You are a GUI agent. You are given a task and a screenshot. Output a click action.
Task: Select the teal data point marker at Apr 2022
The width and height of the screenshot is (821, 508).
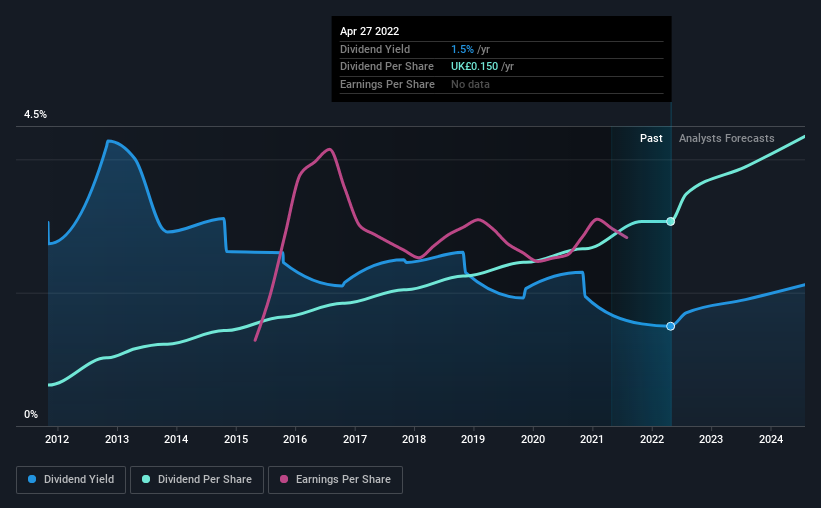670,222
